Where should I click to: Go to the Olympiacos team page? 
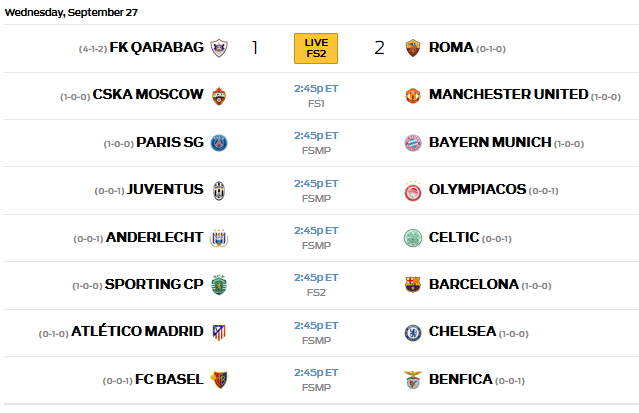click(x=476, y=190)
